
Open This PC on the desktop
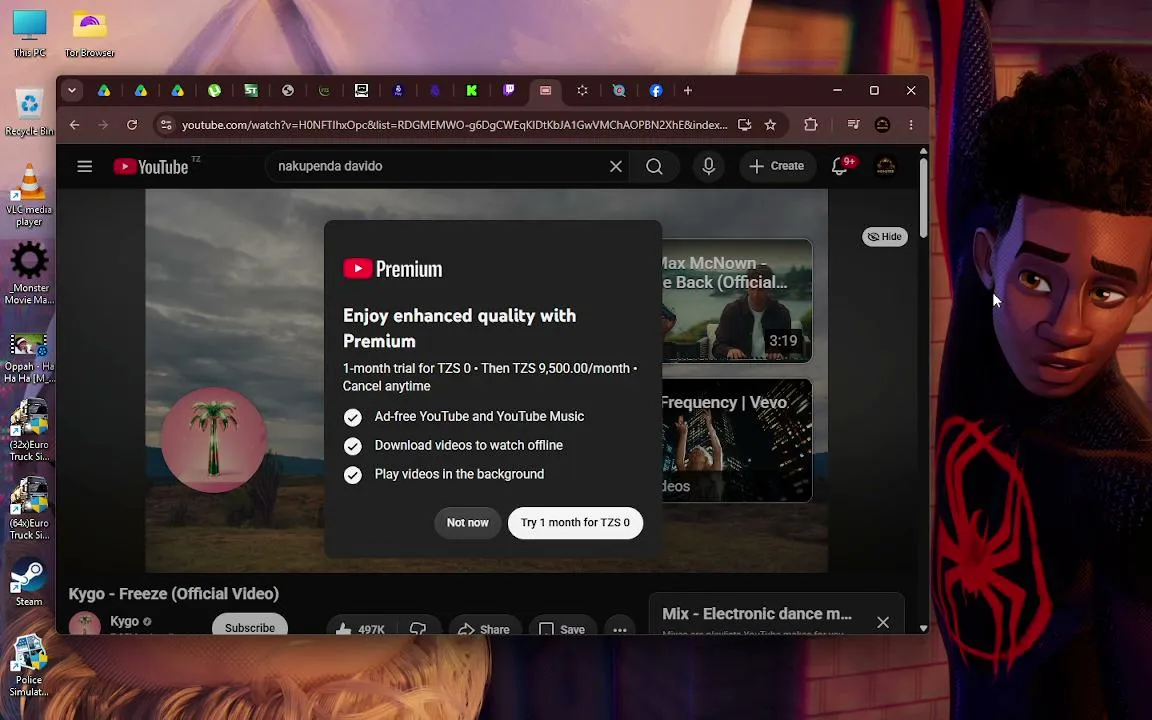pos(29,34)
